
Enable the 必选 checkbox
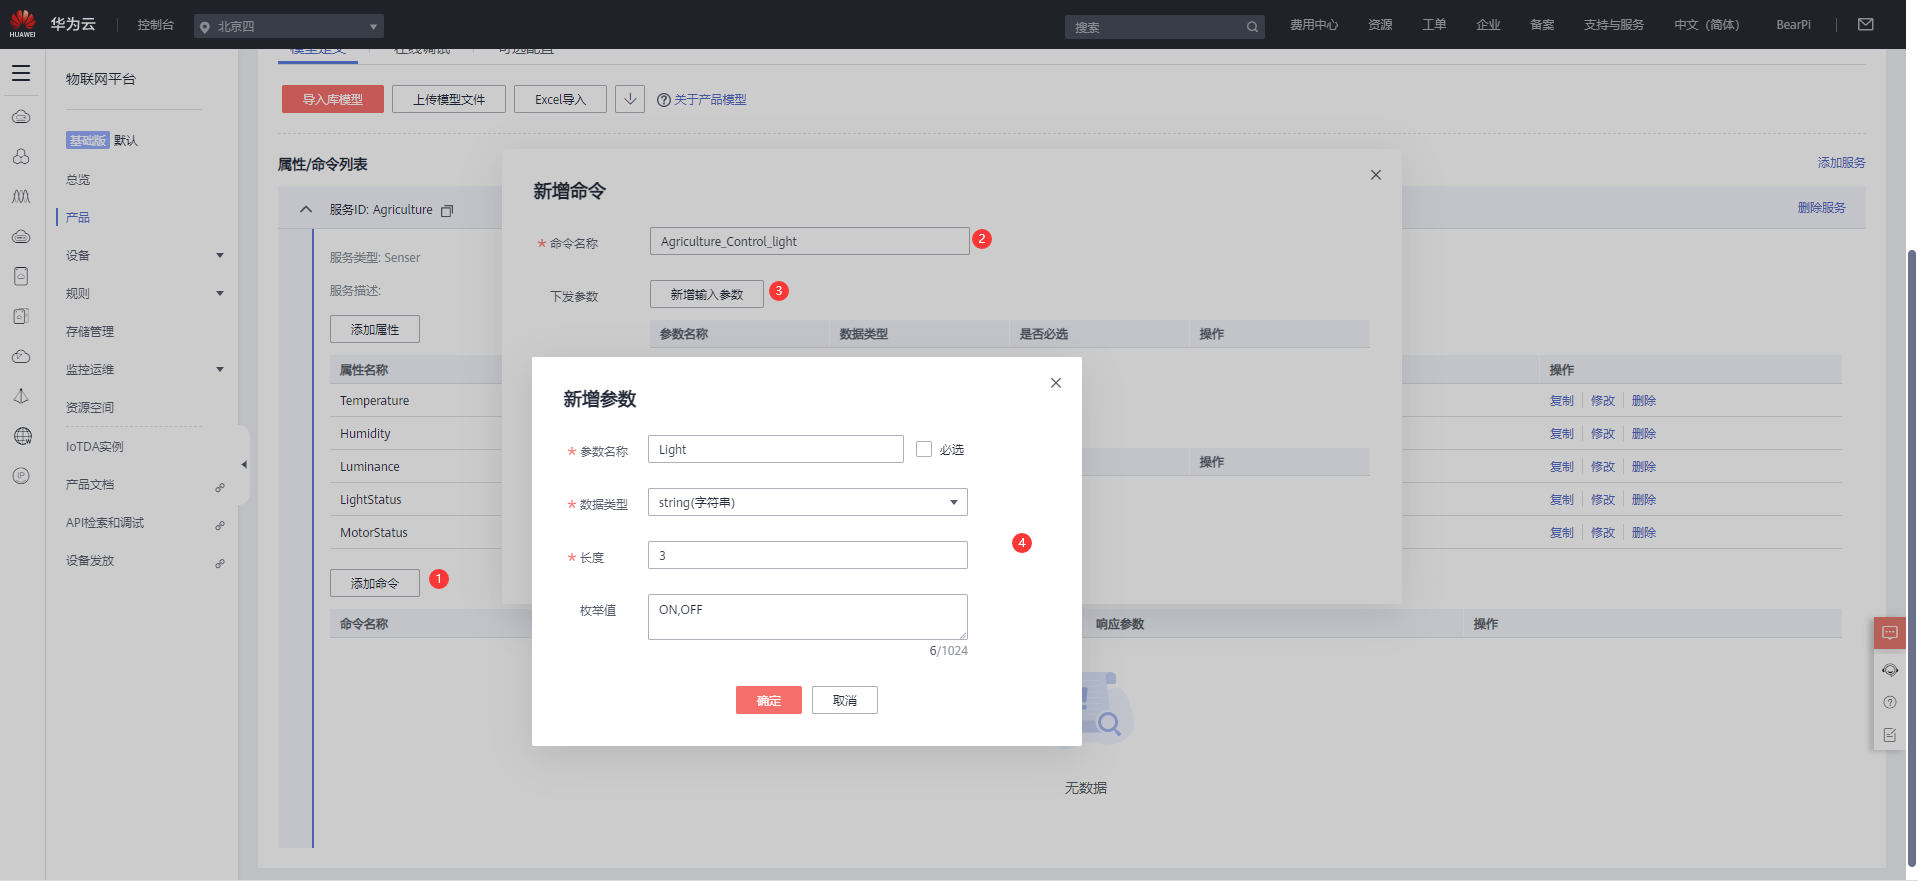[x=924, y=450]
